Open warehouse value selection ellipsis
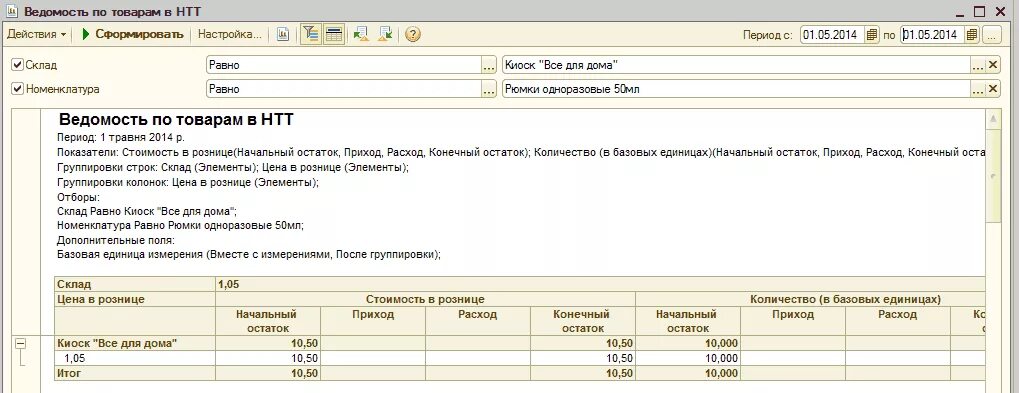1019x393 pixels. [978, 65]
